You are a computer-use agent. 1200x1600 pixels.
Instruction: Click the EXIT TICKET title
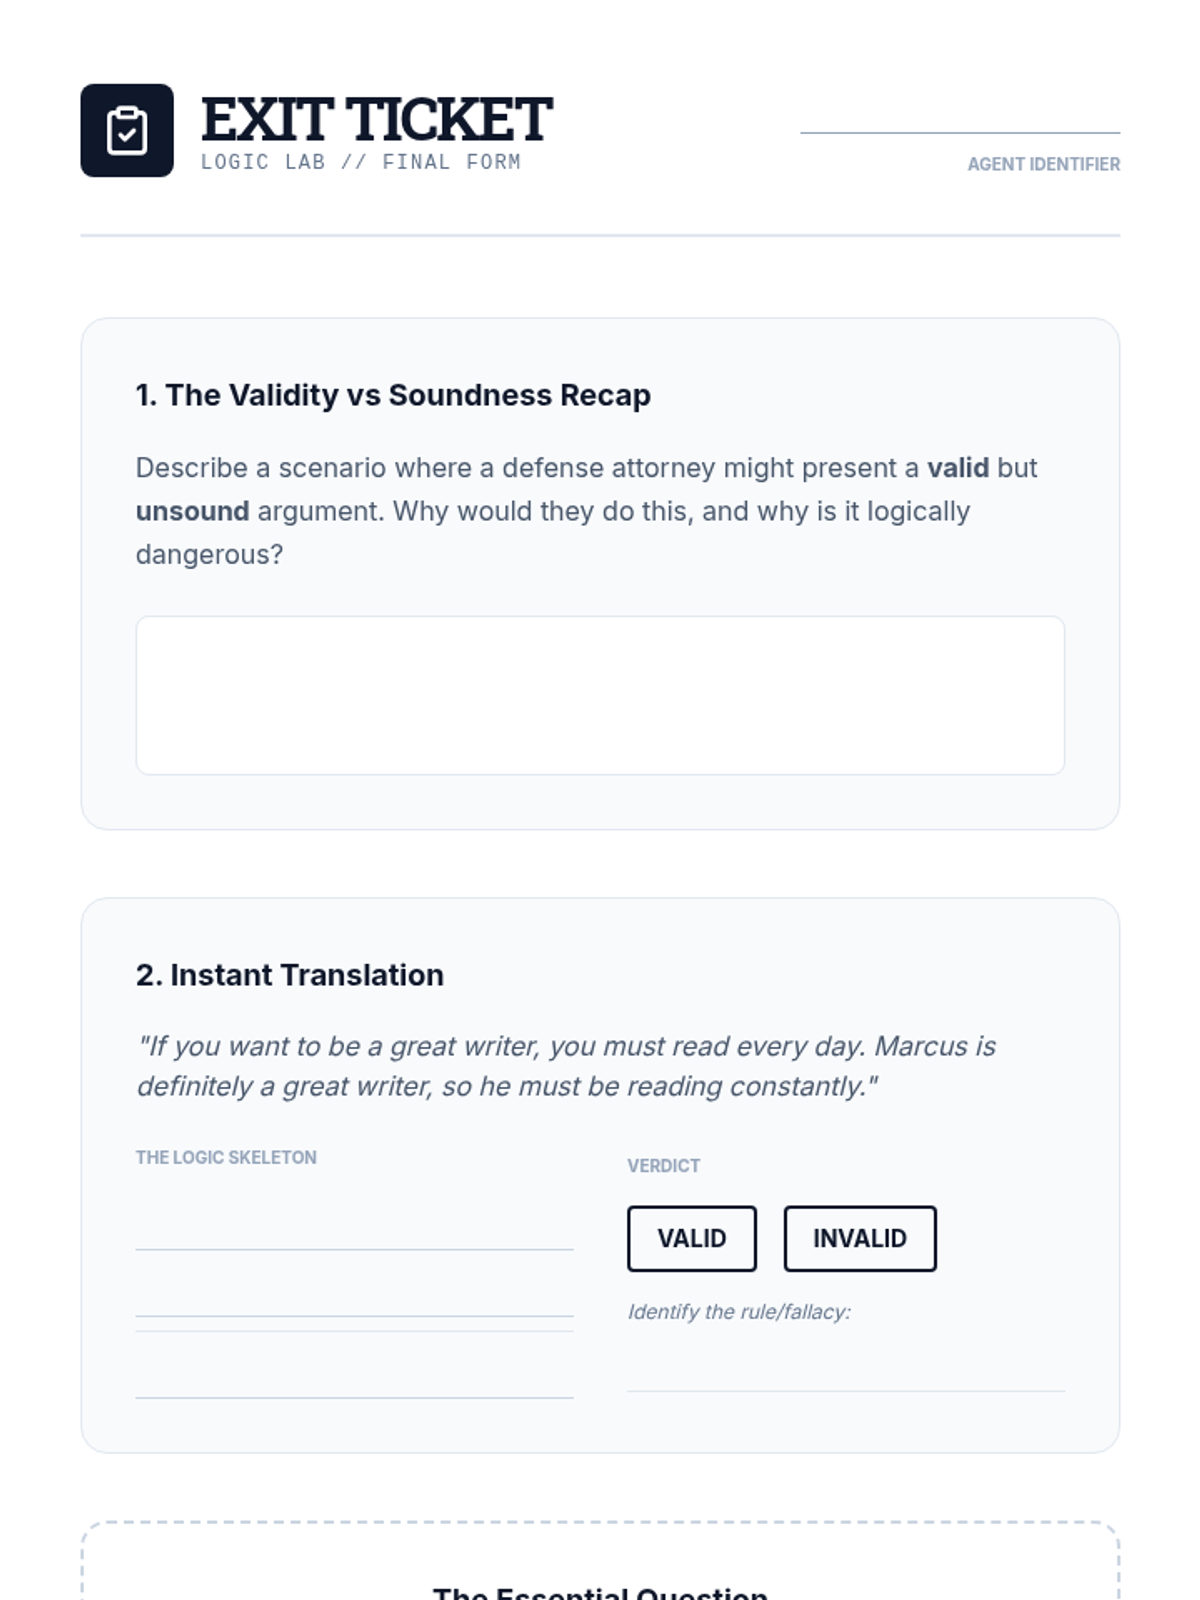pyautogui.click(x=376, y=120)
